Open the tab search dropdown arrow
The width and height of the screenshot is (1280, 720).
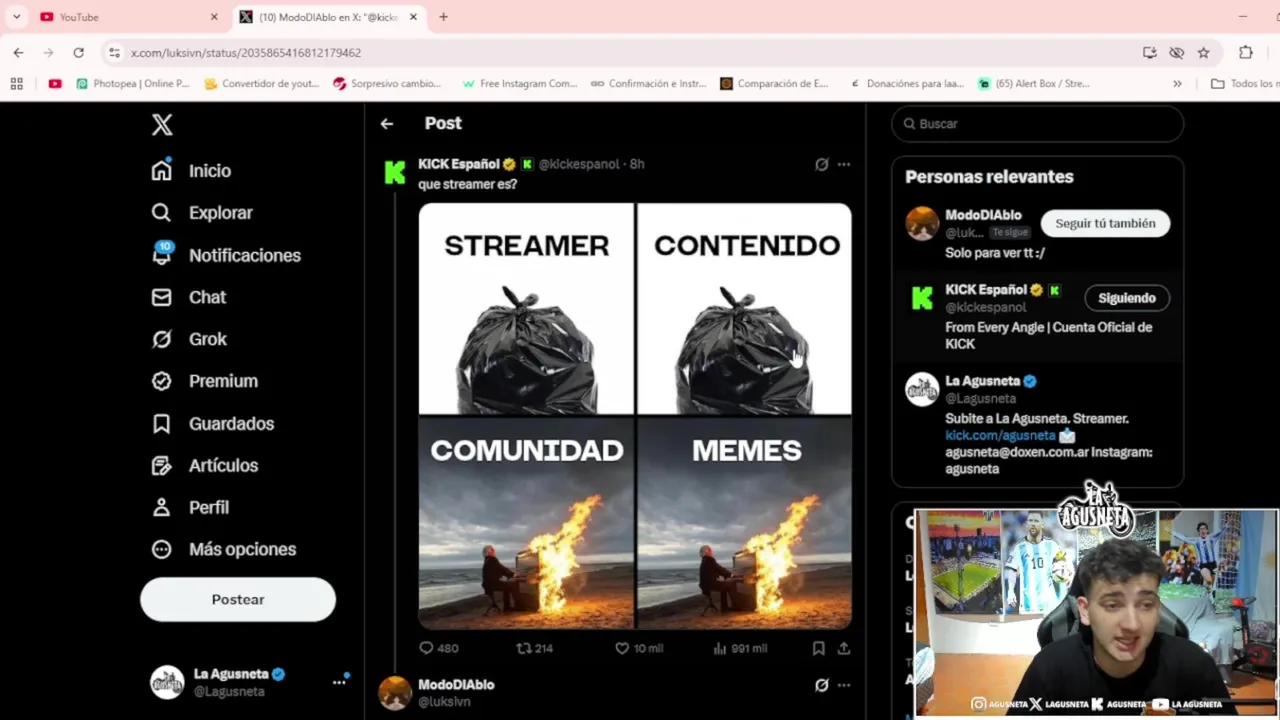click(x=16, y=17)
